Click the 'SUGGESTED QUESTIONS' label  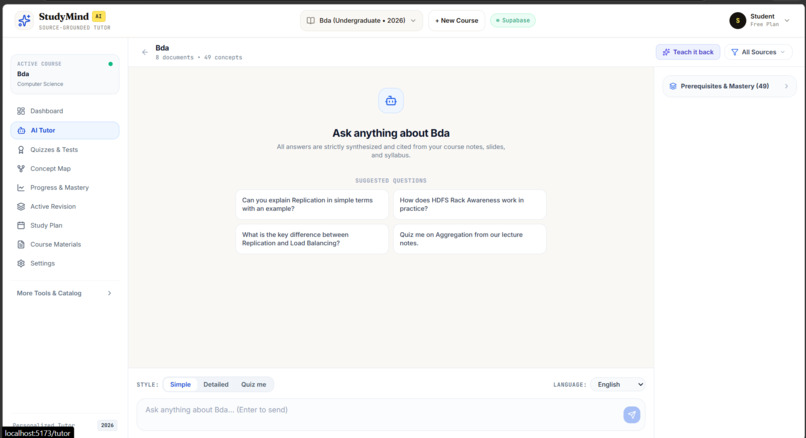[391, 181]
